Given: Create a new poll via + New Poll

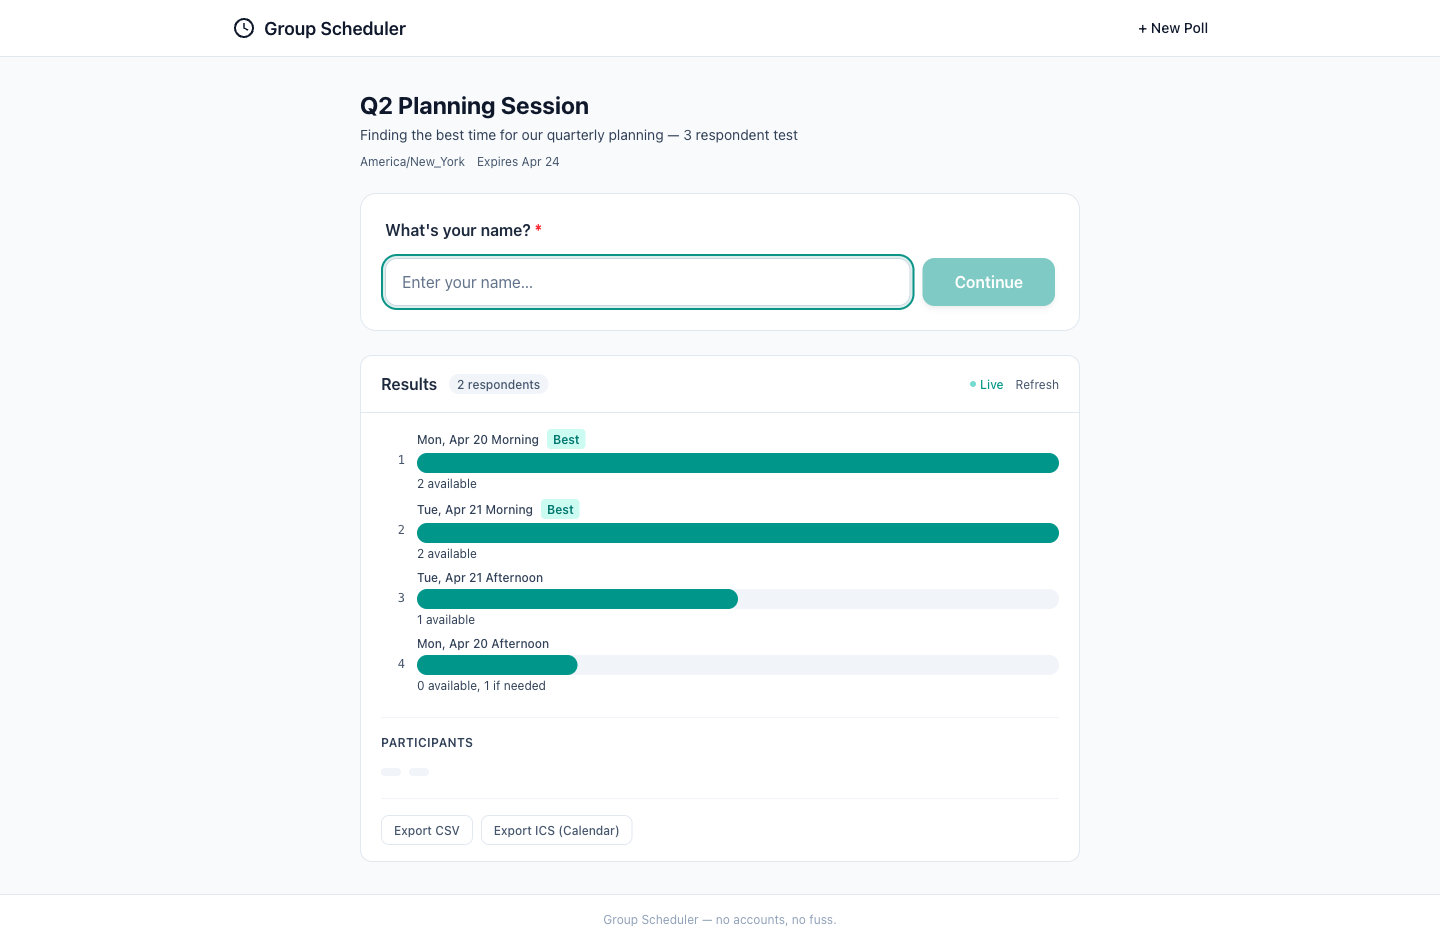Looking at the screenshot, I should tap(1172, 28).
